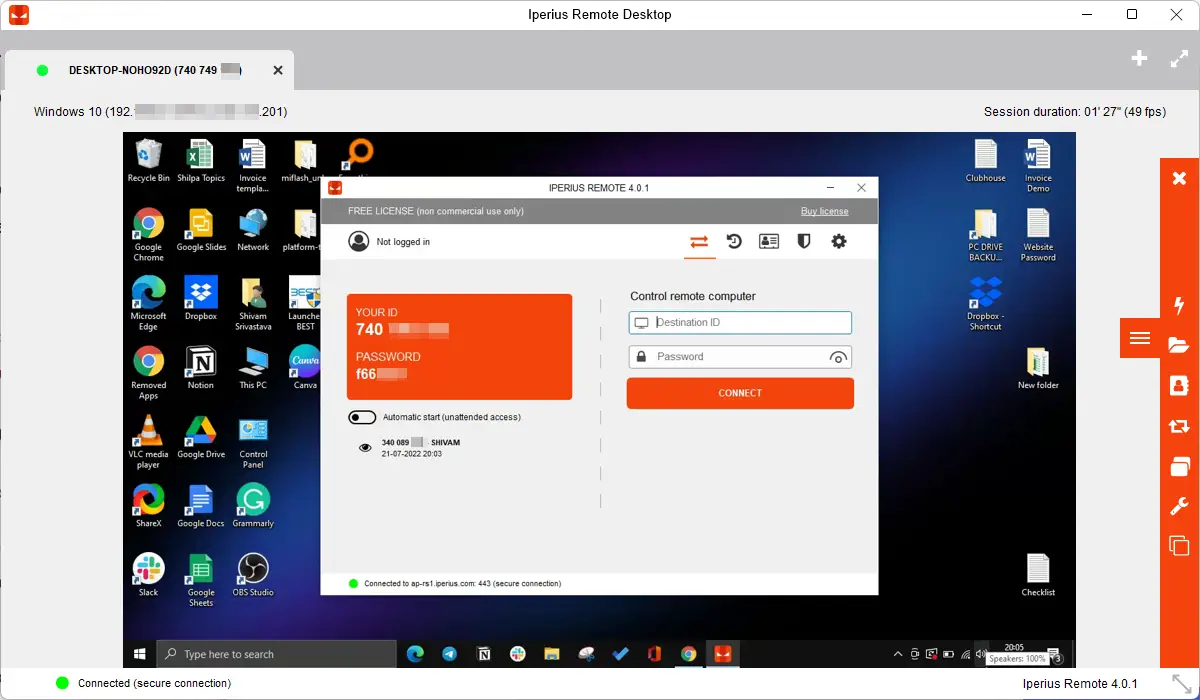The height and width of the screenshot is (700, 1200).
Task: Open the security shield settings icon
Action: point(803,241)
